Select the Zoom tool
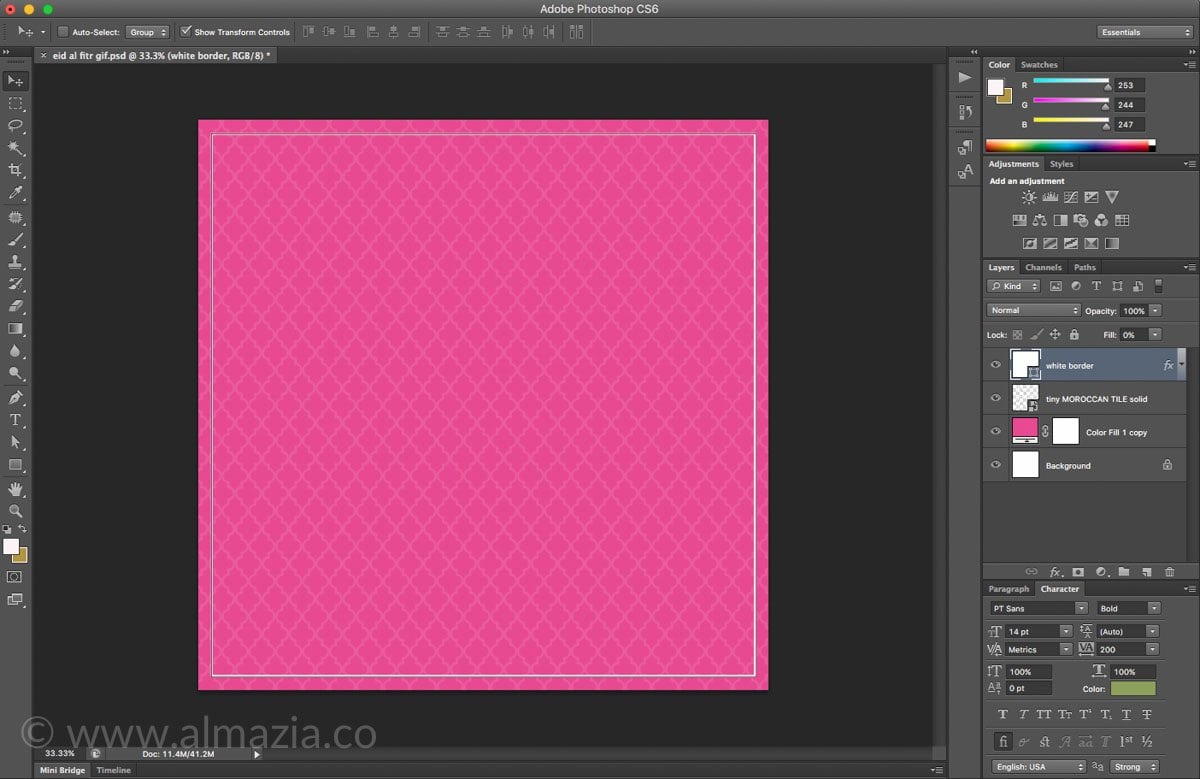 [16, 511]
